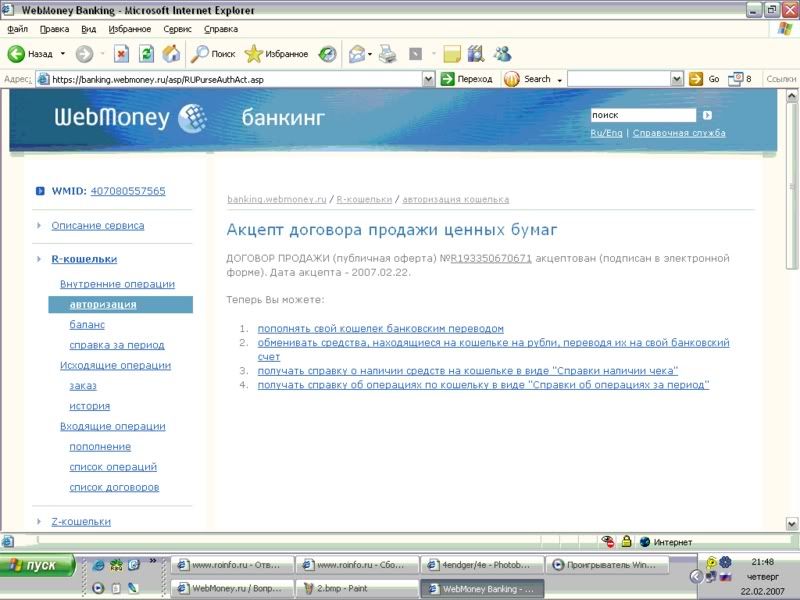Open Favorites (Избранное) star button
The width and height of the screenshot is (800, 600).
[276, 54]
